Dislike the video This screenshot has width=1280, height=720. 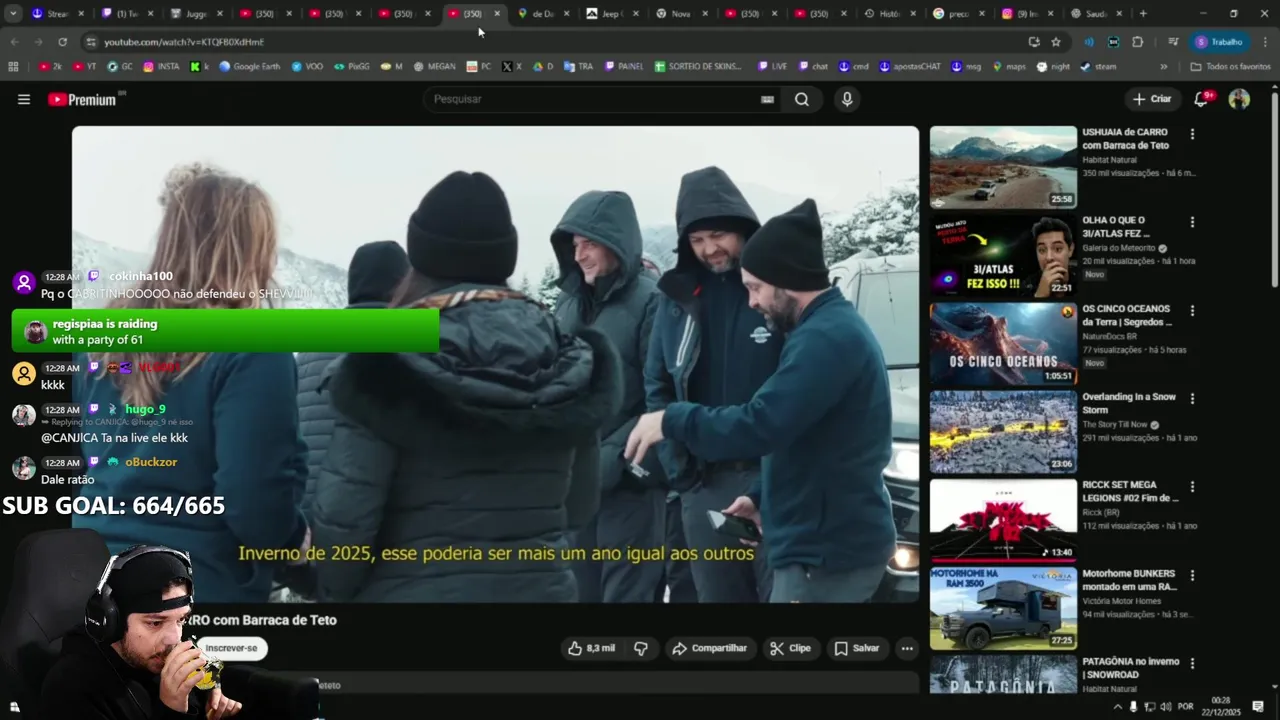(641, 648)
